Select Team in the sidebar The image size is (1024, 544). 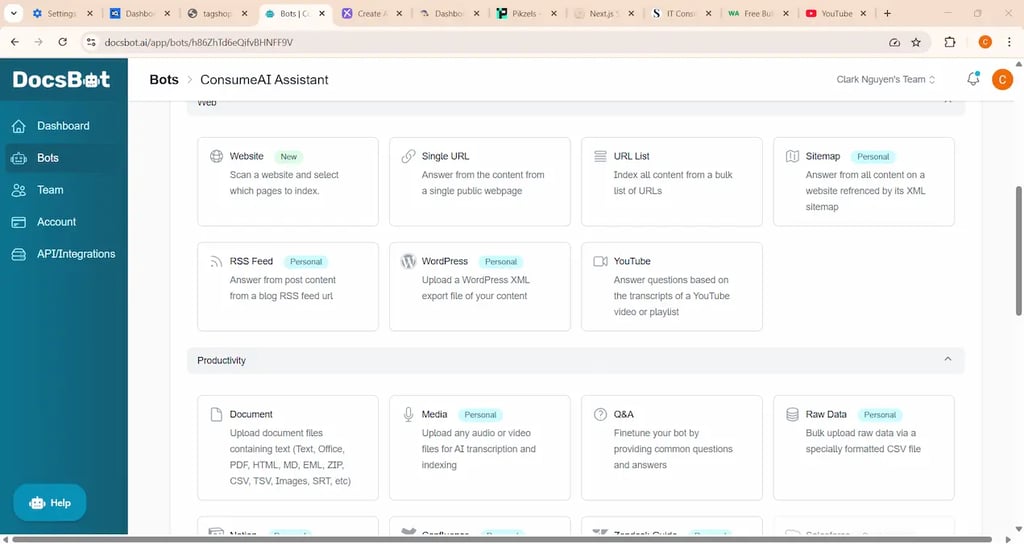(x=50, y=190)
